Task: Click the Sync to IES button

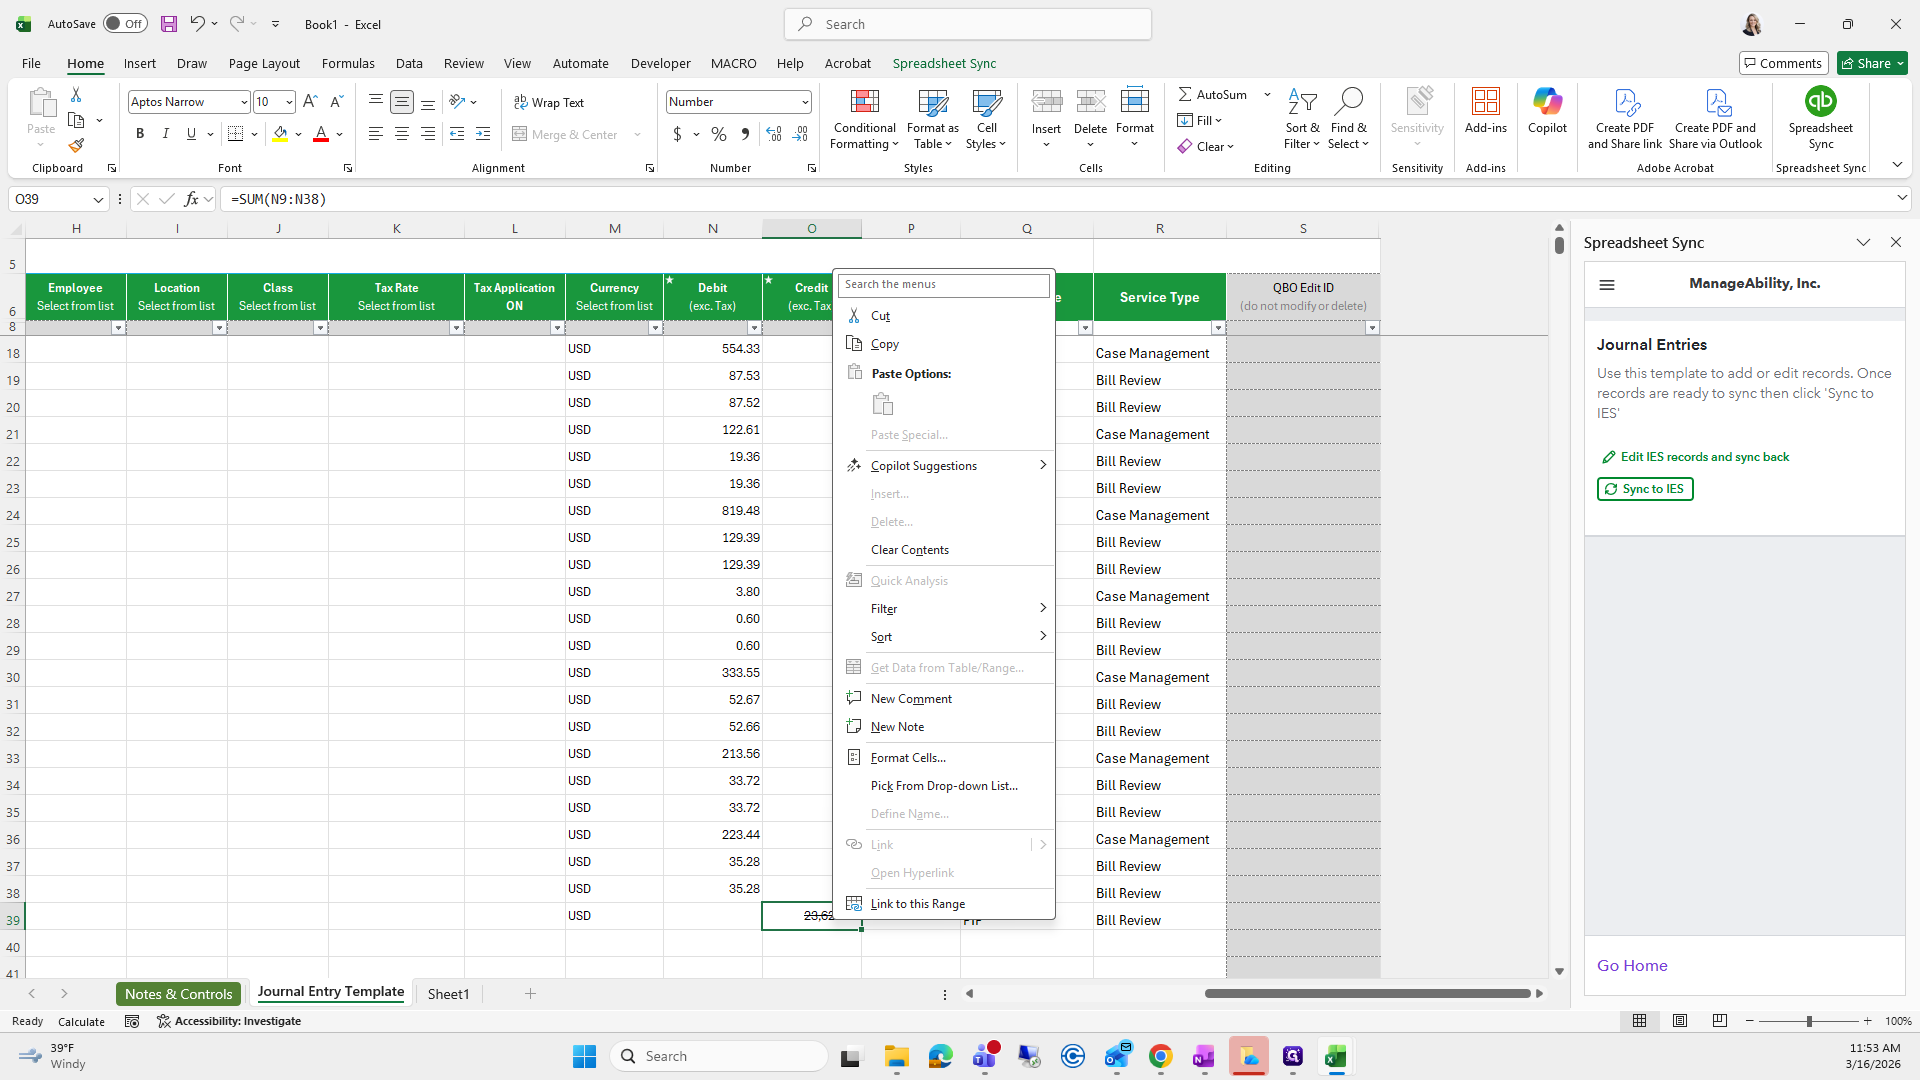Action: tap(1645, 489)
